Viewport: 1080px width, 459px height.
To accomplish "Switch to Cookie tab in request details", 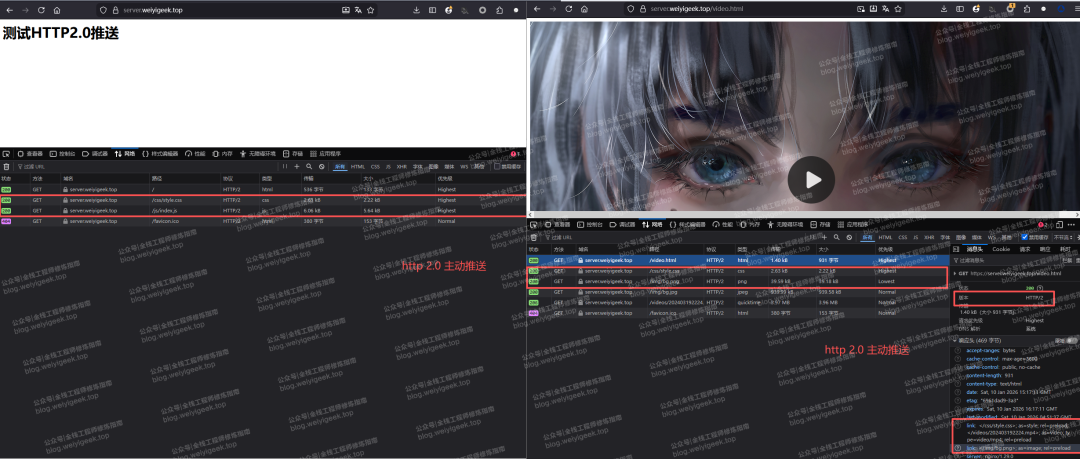I will click(1001, 248).
